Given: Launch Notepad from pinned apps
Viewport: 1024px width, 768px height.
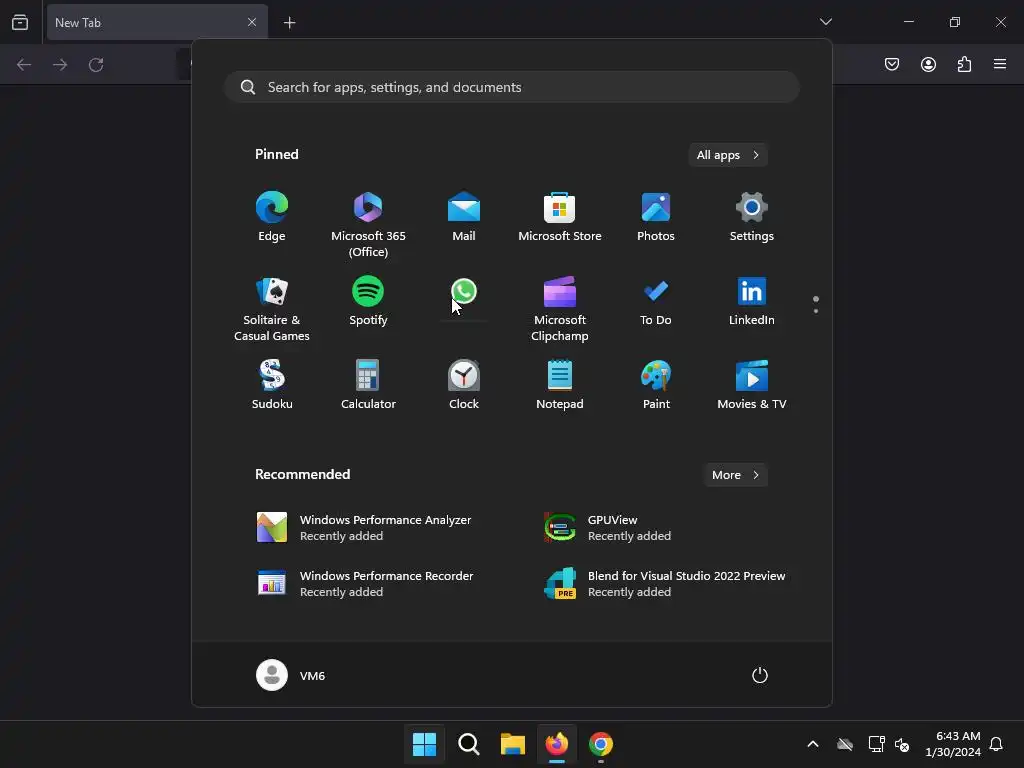Looking at the screenshot, I should point(560,385).
